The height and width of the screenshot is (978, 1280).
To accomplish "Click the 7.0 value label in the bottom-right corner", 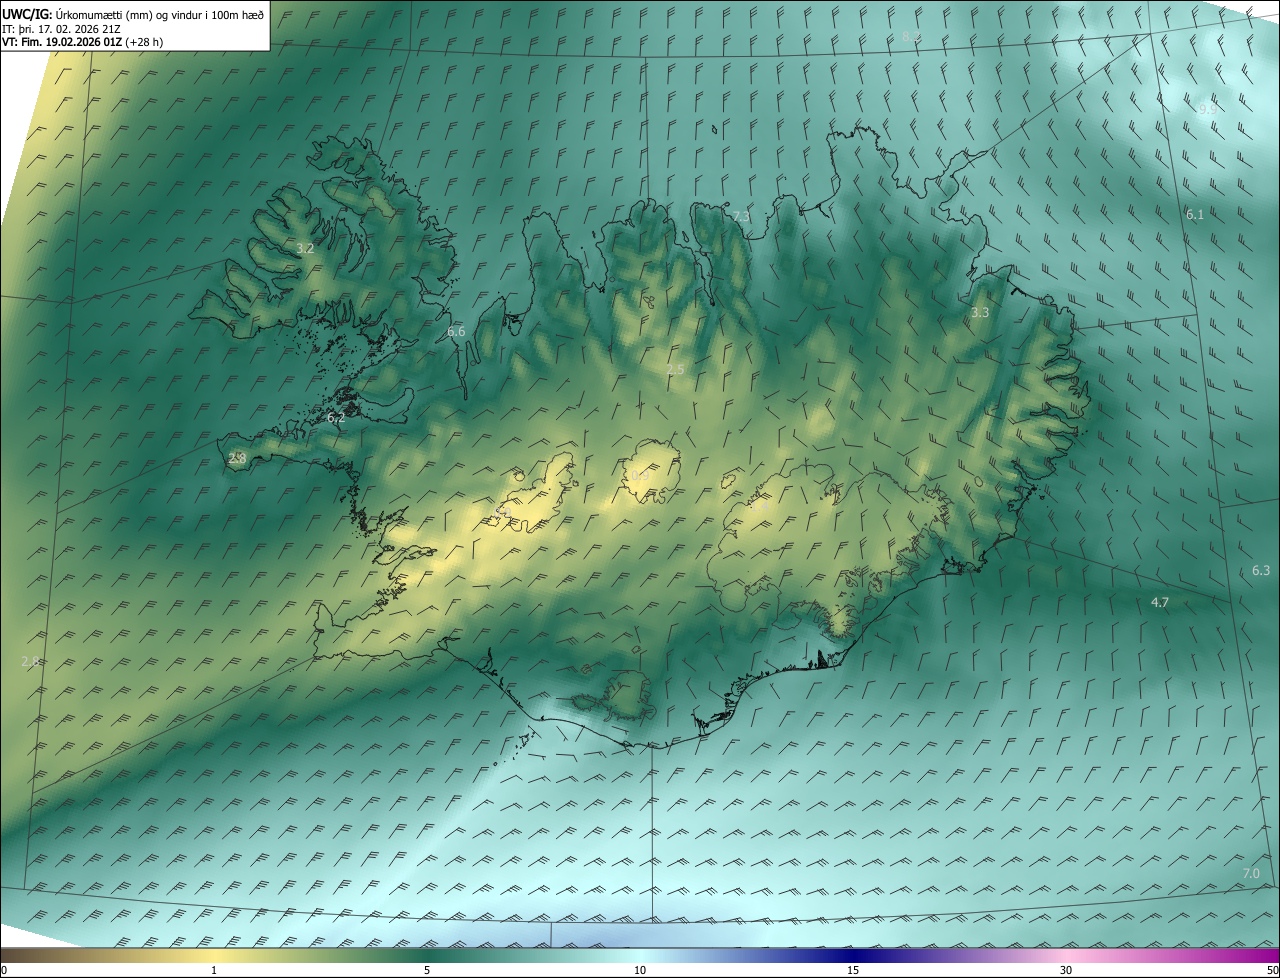I will click(x=1251, y=873).
